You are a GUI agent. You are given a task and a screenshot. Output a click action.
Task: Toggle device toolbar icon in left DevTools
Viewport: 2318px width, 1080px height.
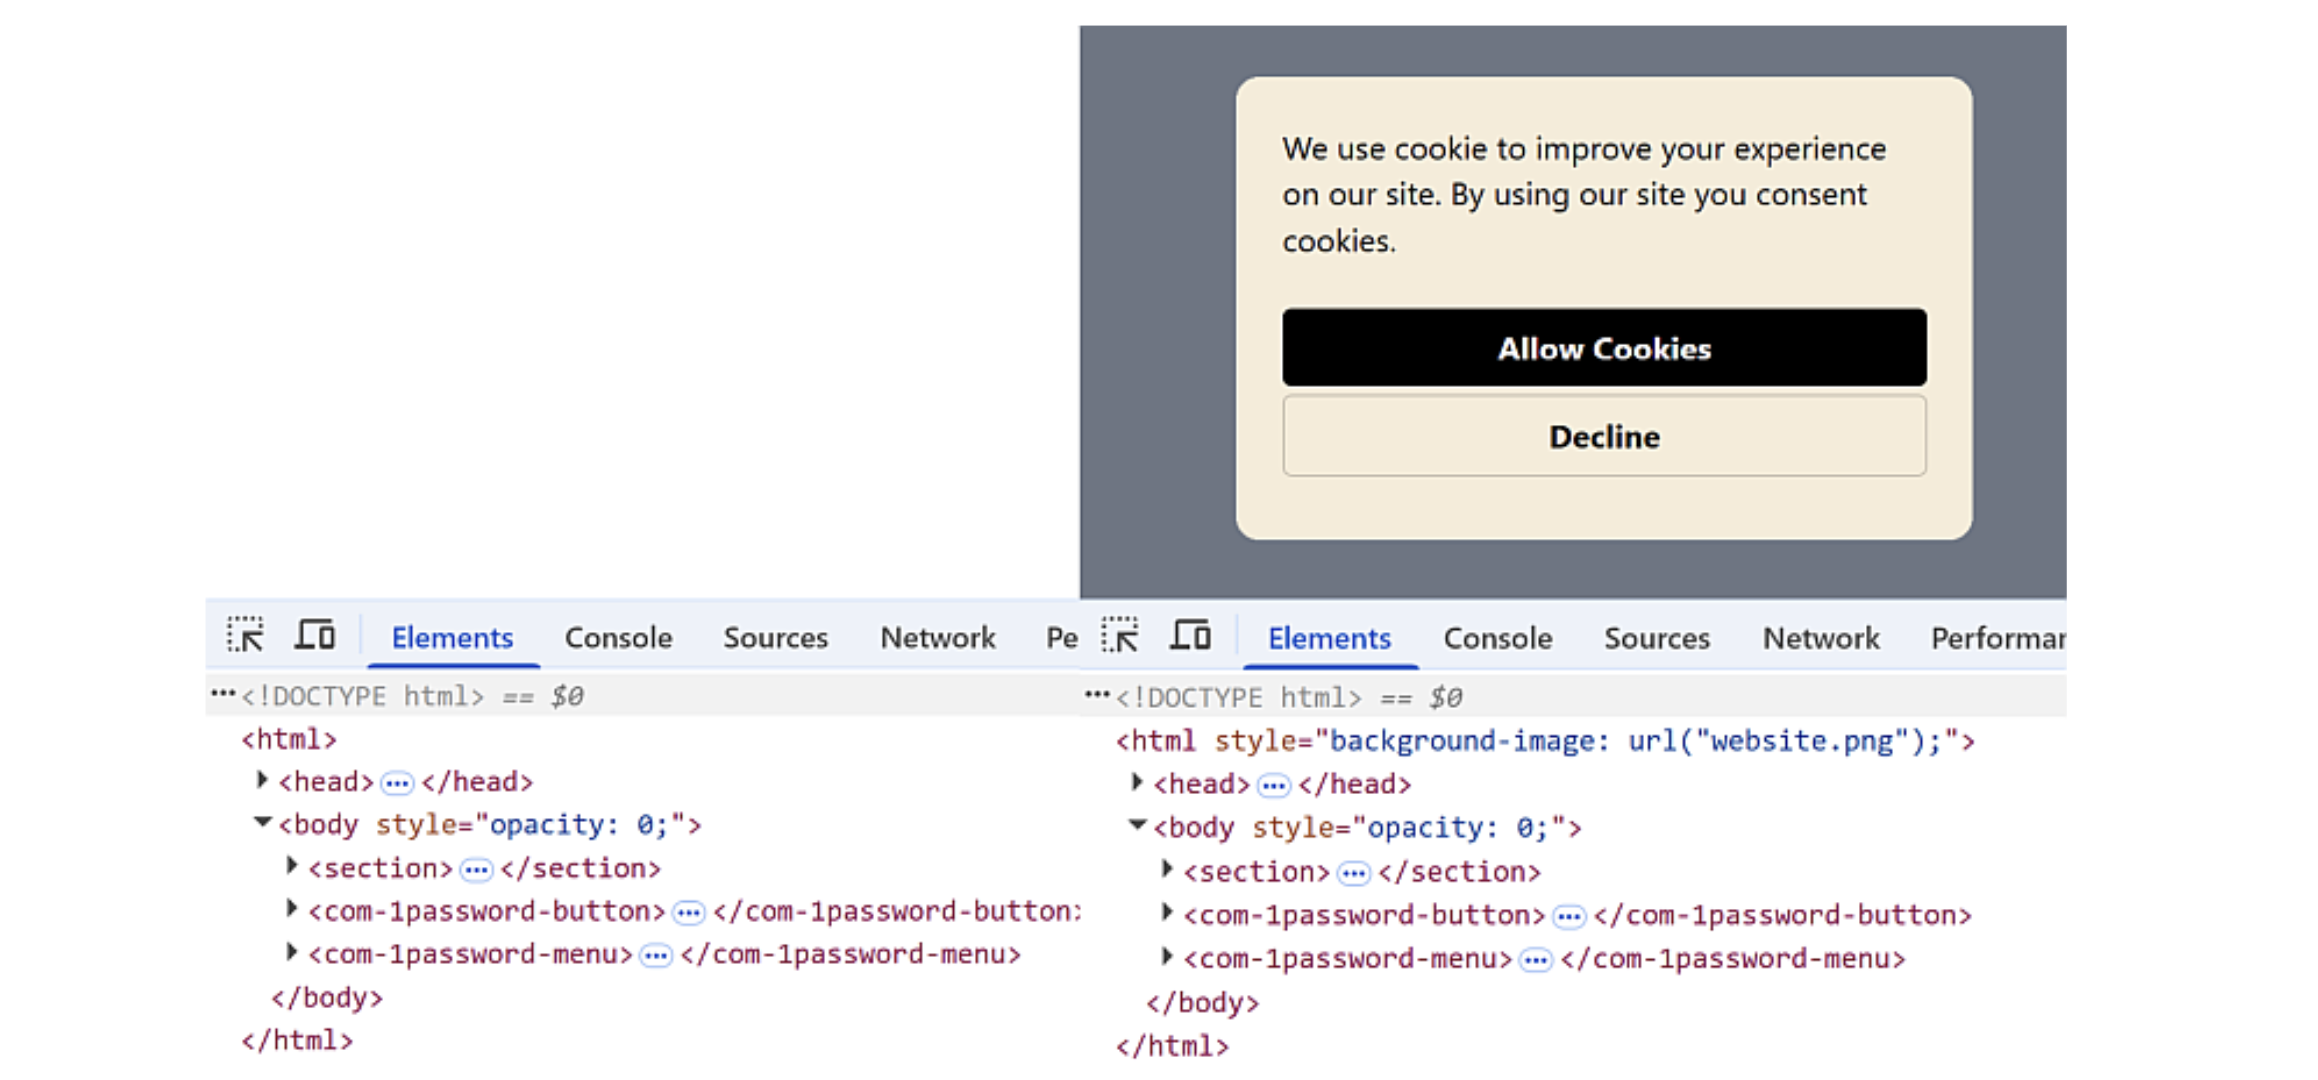tap(315, 635)
